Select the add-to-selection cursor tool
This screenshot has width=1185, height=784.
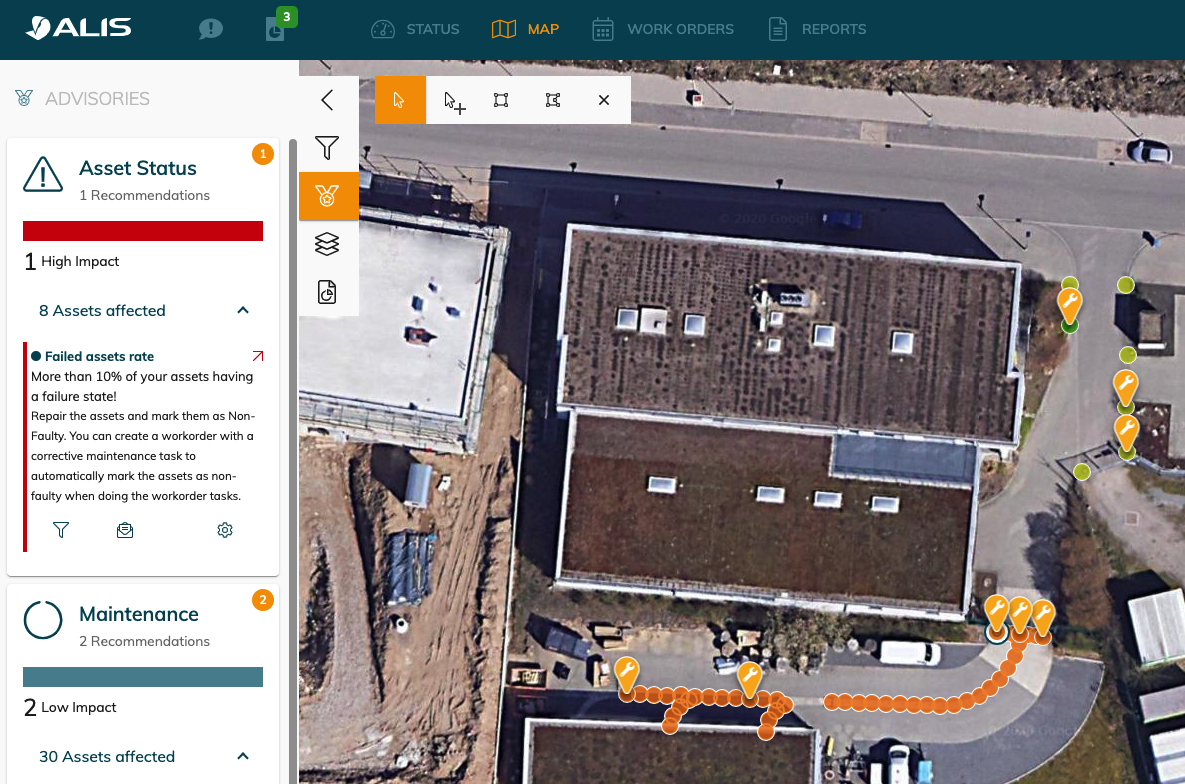[x=454, y=101]
